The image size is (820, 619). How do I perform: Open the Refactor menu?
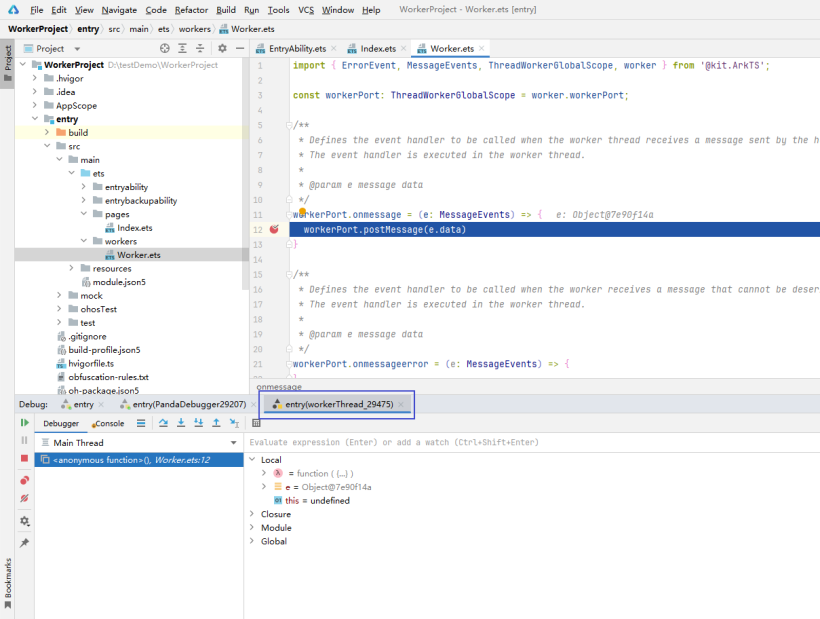pos(191,10)
